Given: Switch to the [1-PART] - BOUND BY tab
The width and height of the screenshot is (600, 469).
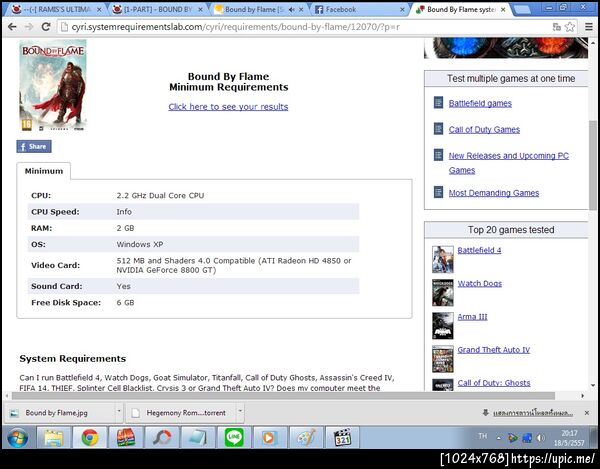Looking at the screenshot, I should pos(157,10).
